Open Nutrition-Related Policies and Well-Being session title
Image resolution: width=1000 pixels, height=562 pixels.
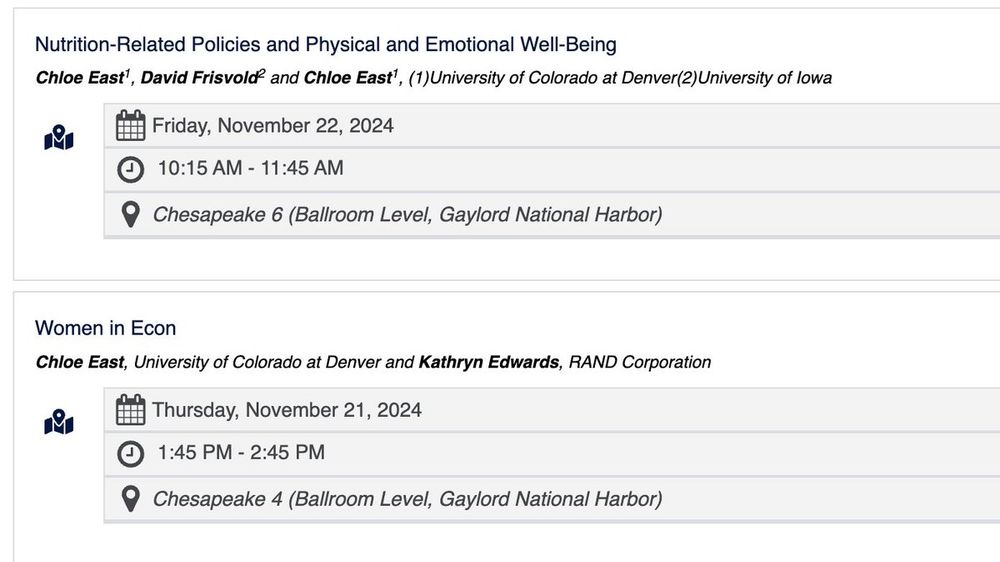coord(325,45)
